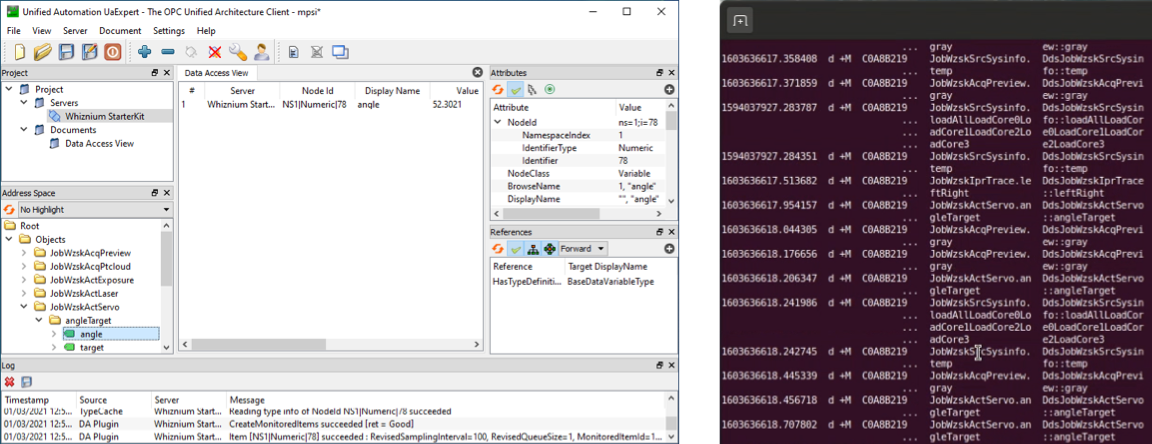Collapse the Project tree node
The image size is (1152, 444).
tap(8, 90)
